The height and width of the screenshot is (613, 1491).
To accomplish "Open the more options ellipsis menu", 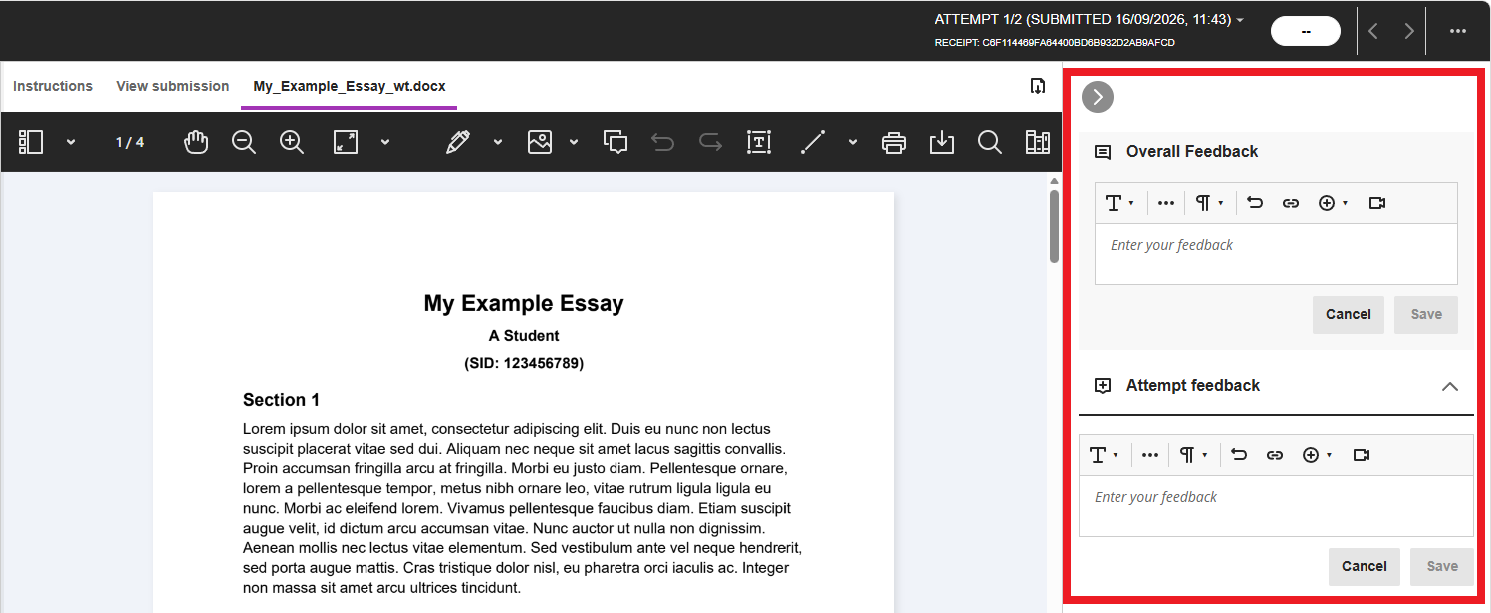I will 1458,31.
